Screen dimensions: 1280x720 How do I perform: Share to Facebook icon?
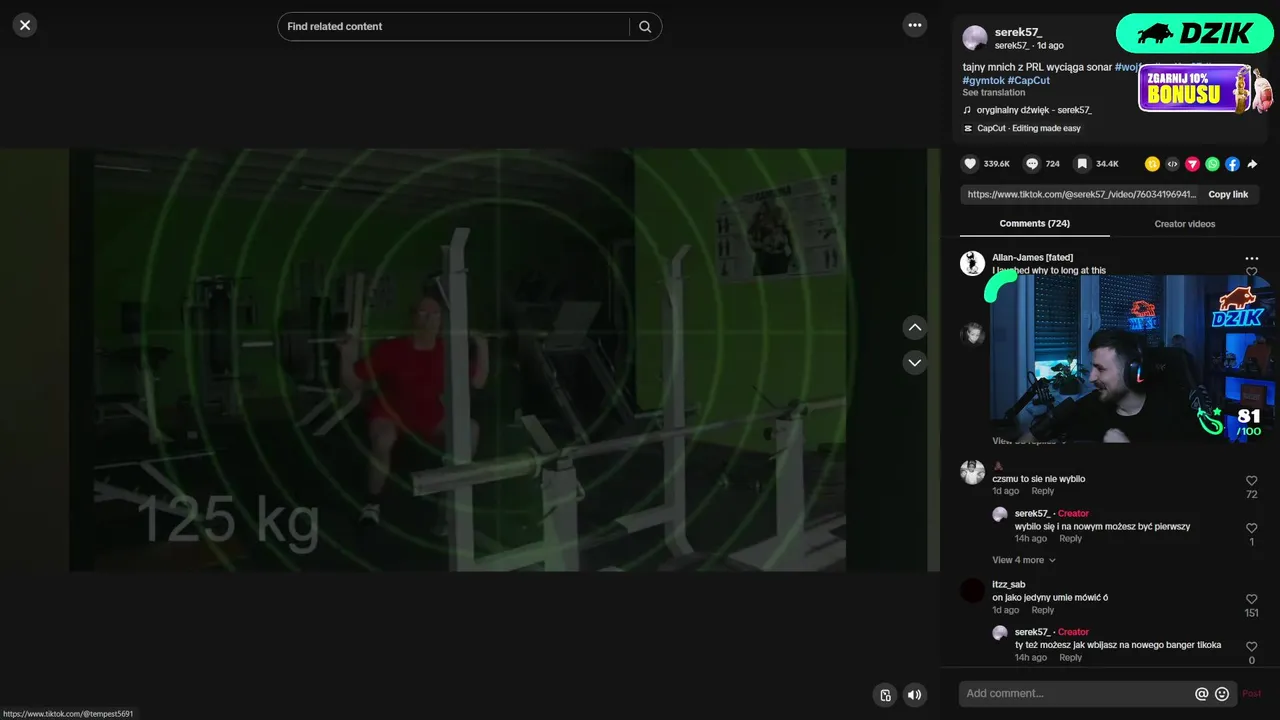point(1232,164)
